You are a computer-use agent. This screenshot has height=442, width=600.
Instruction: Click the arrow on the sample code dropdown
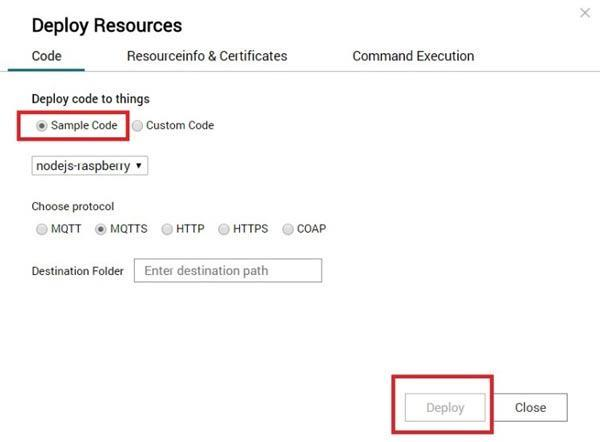coord(138,166)
